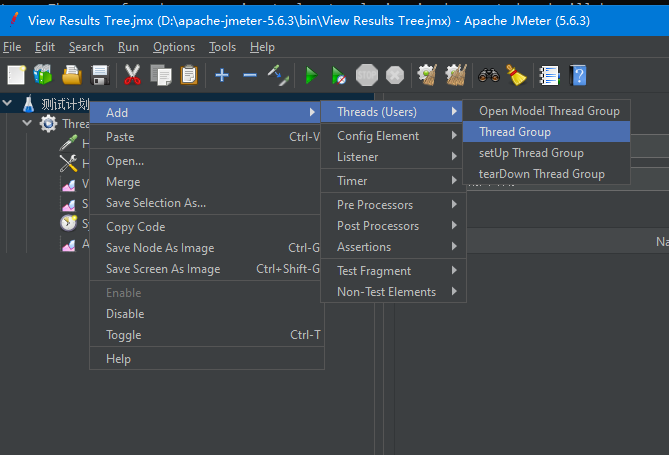Expand Post Processors submenu

(393, 226)
